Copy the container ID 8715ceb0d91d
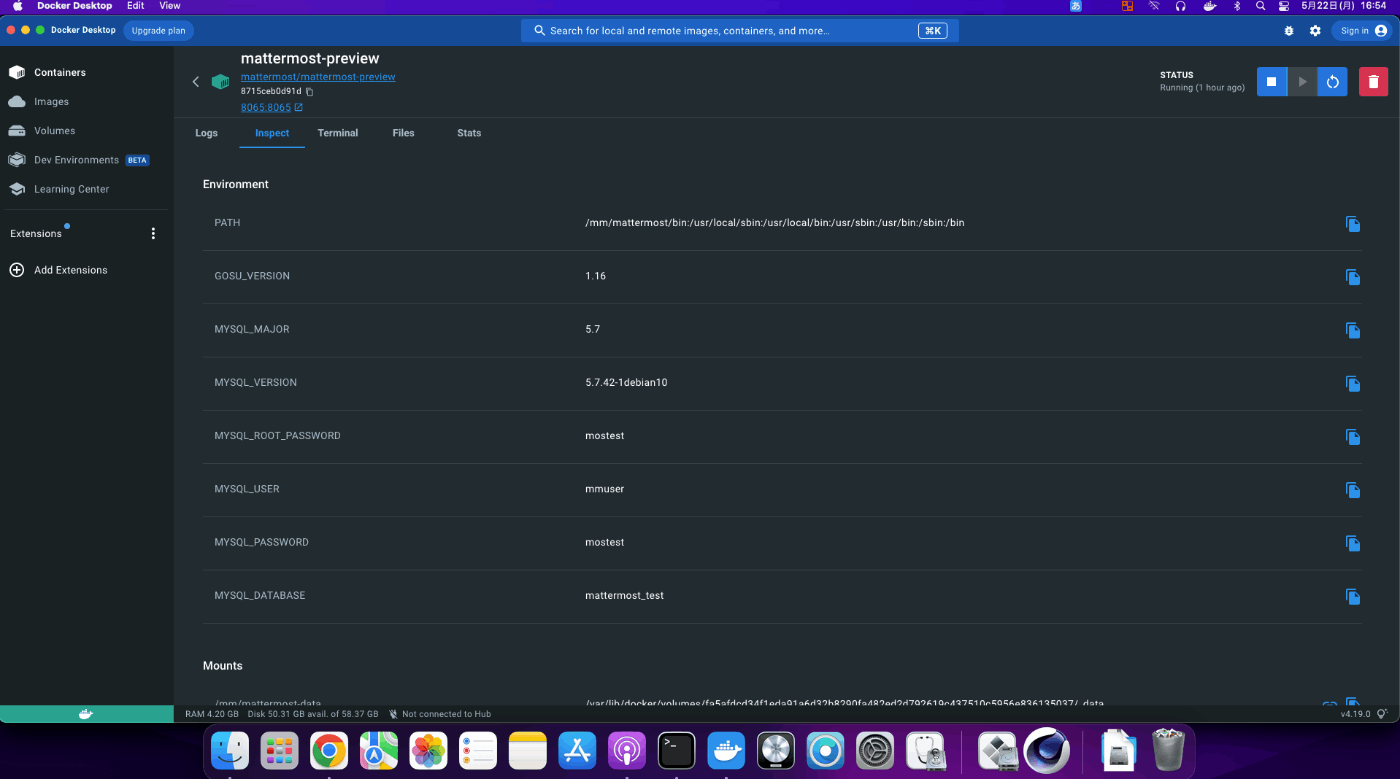1400x779 pixels. [x=310, y=92]
